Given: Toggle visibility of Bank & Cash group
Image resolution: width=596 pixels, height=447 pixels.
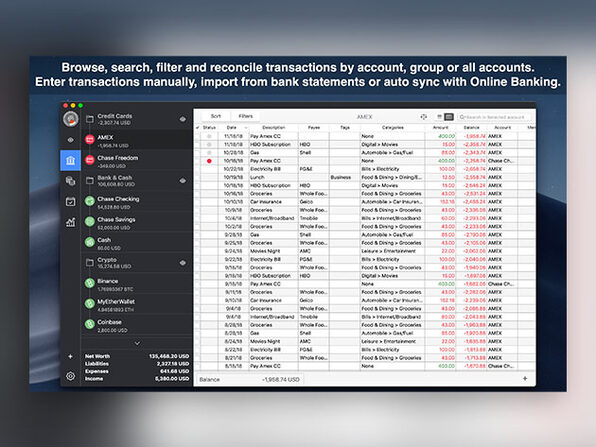Looking at the screenshot, I should 183,181.
